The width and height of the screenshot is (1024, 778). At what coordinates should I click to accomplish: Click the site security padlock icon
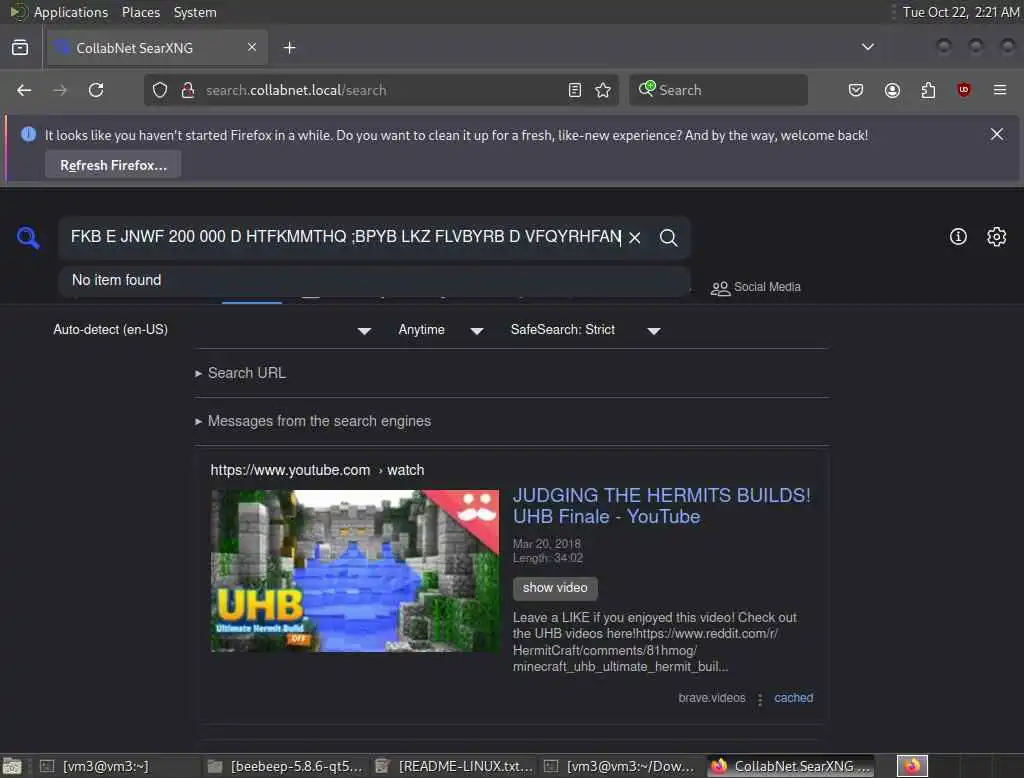[188, 90]
